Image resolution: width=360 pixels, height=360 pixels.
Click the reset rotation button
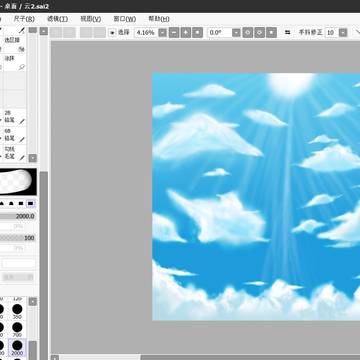tap(272, 32)
